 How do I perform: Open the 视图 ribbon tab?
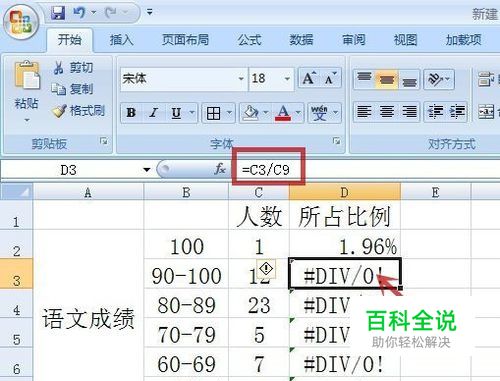(x=405, y=40)
